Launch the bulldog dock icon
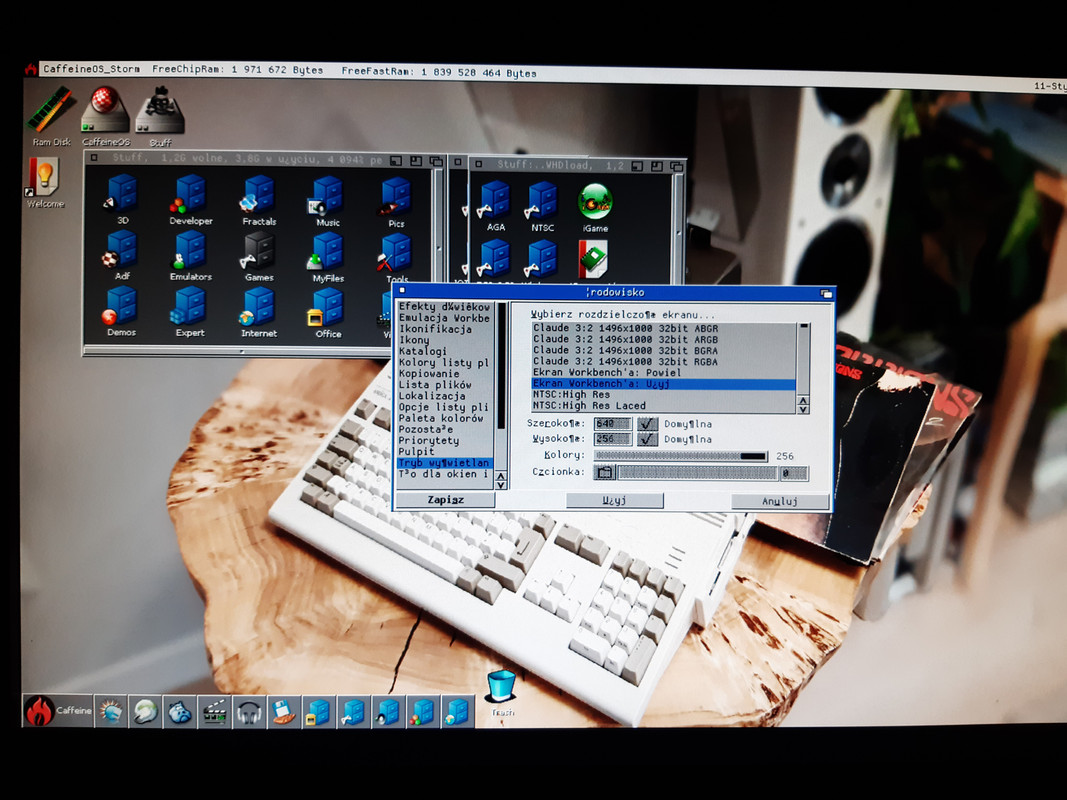 180,712
